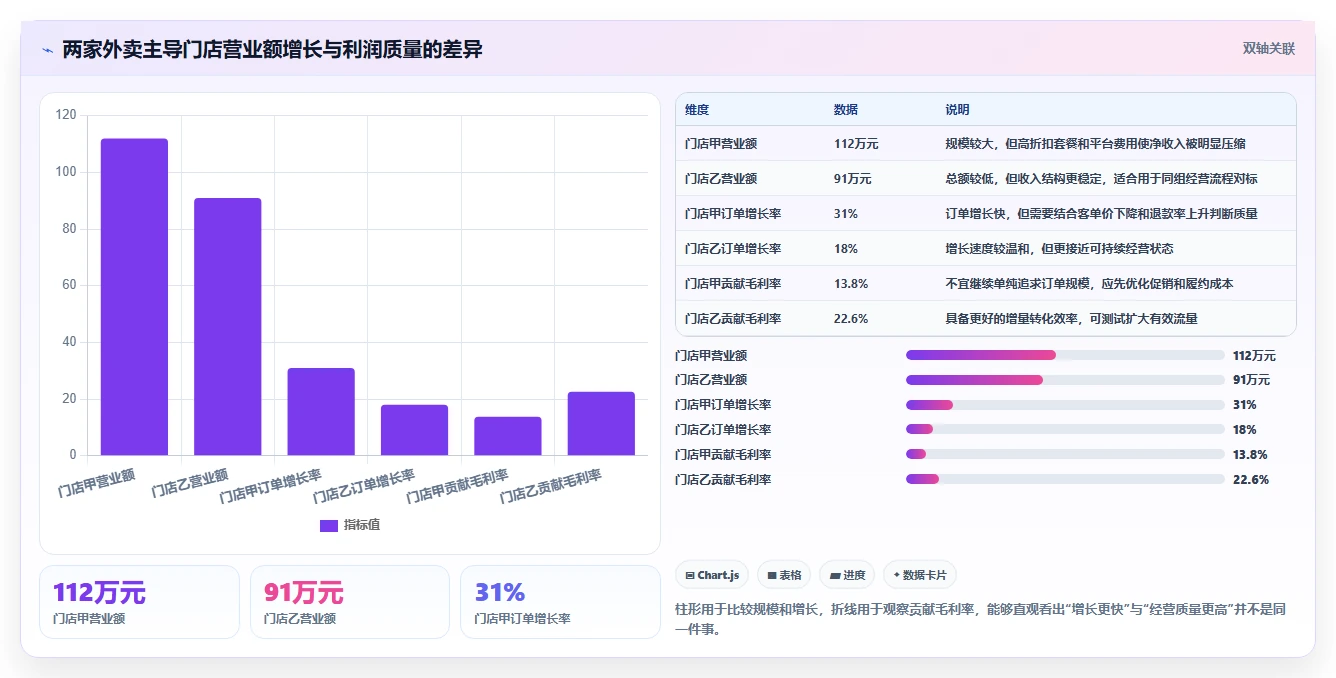This screenshot has height=678, width=1336.
Task: Click the x-axis label 门店乙贡献毛利率
Action: (551, 485)
